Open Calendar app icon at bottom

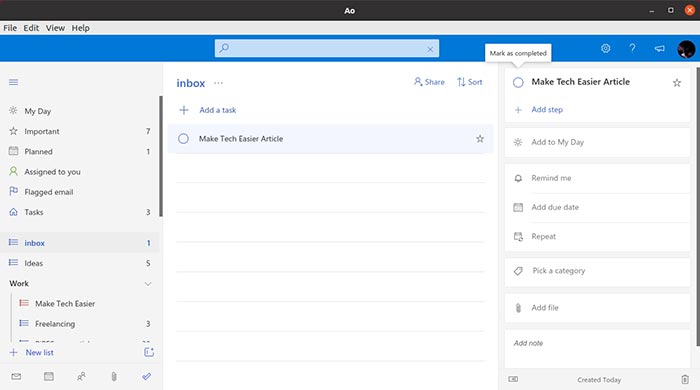tap(49, 377)
